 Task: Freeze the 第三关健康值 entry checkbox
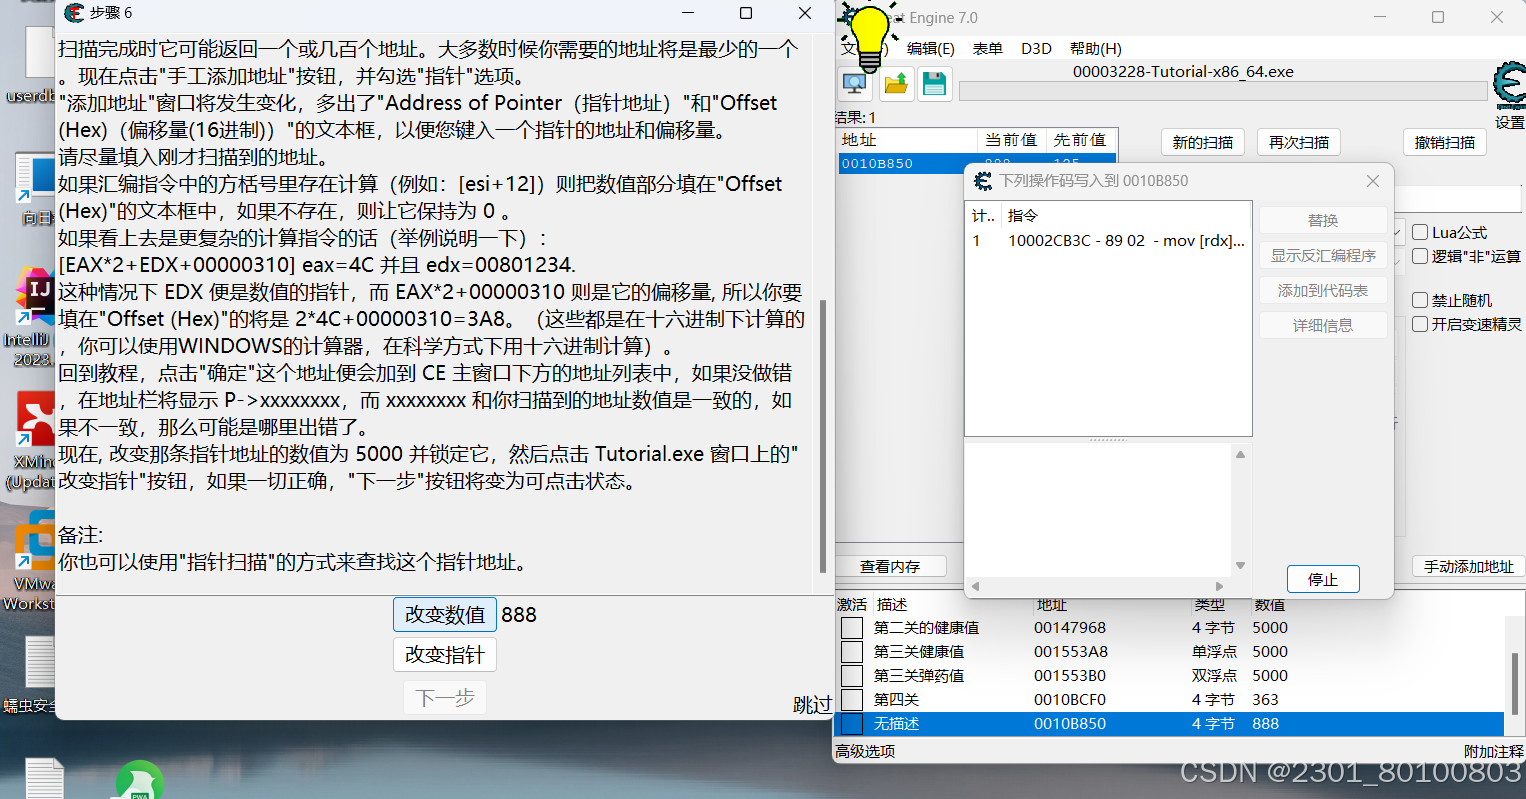852,652
